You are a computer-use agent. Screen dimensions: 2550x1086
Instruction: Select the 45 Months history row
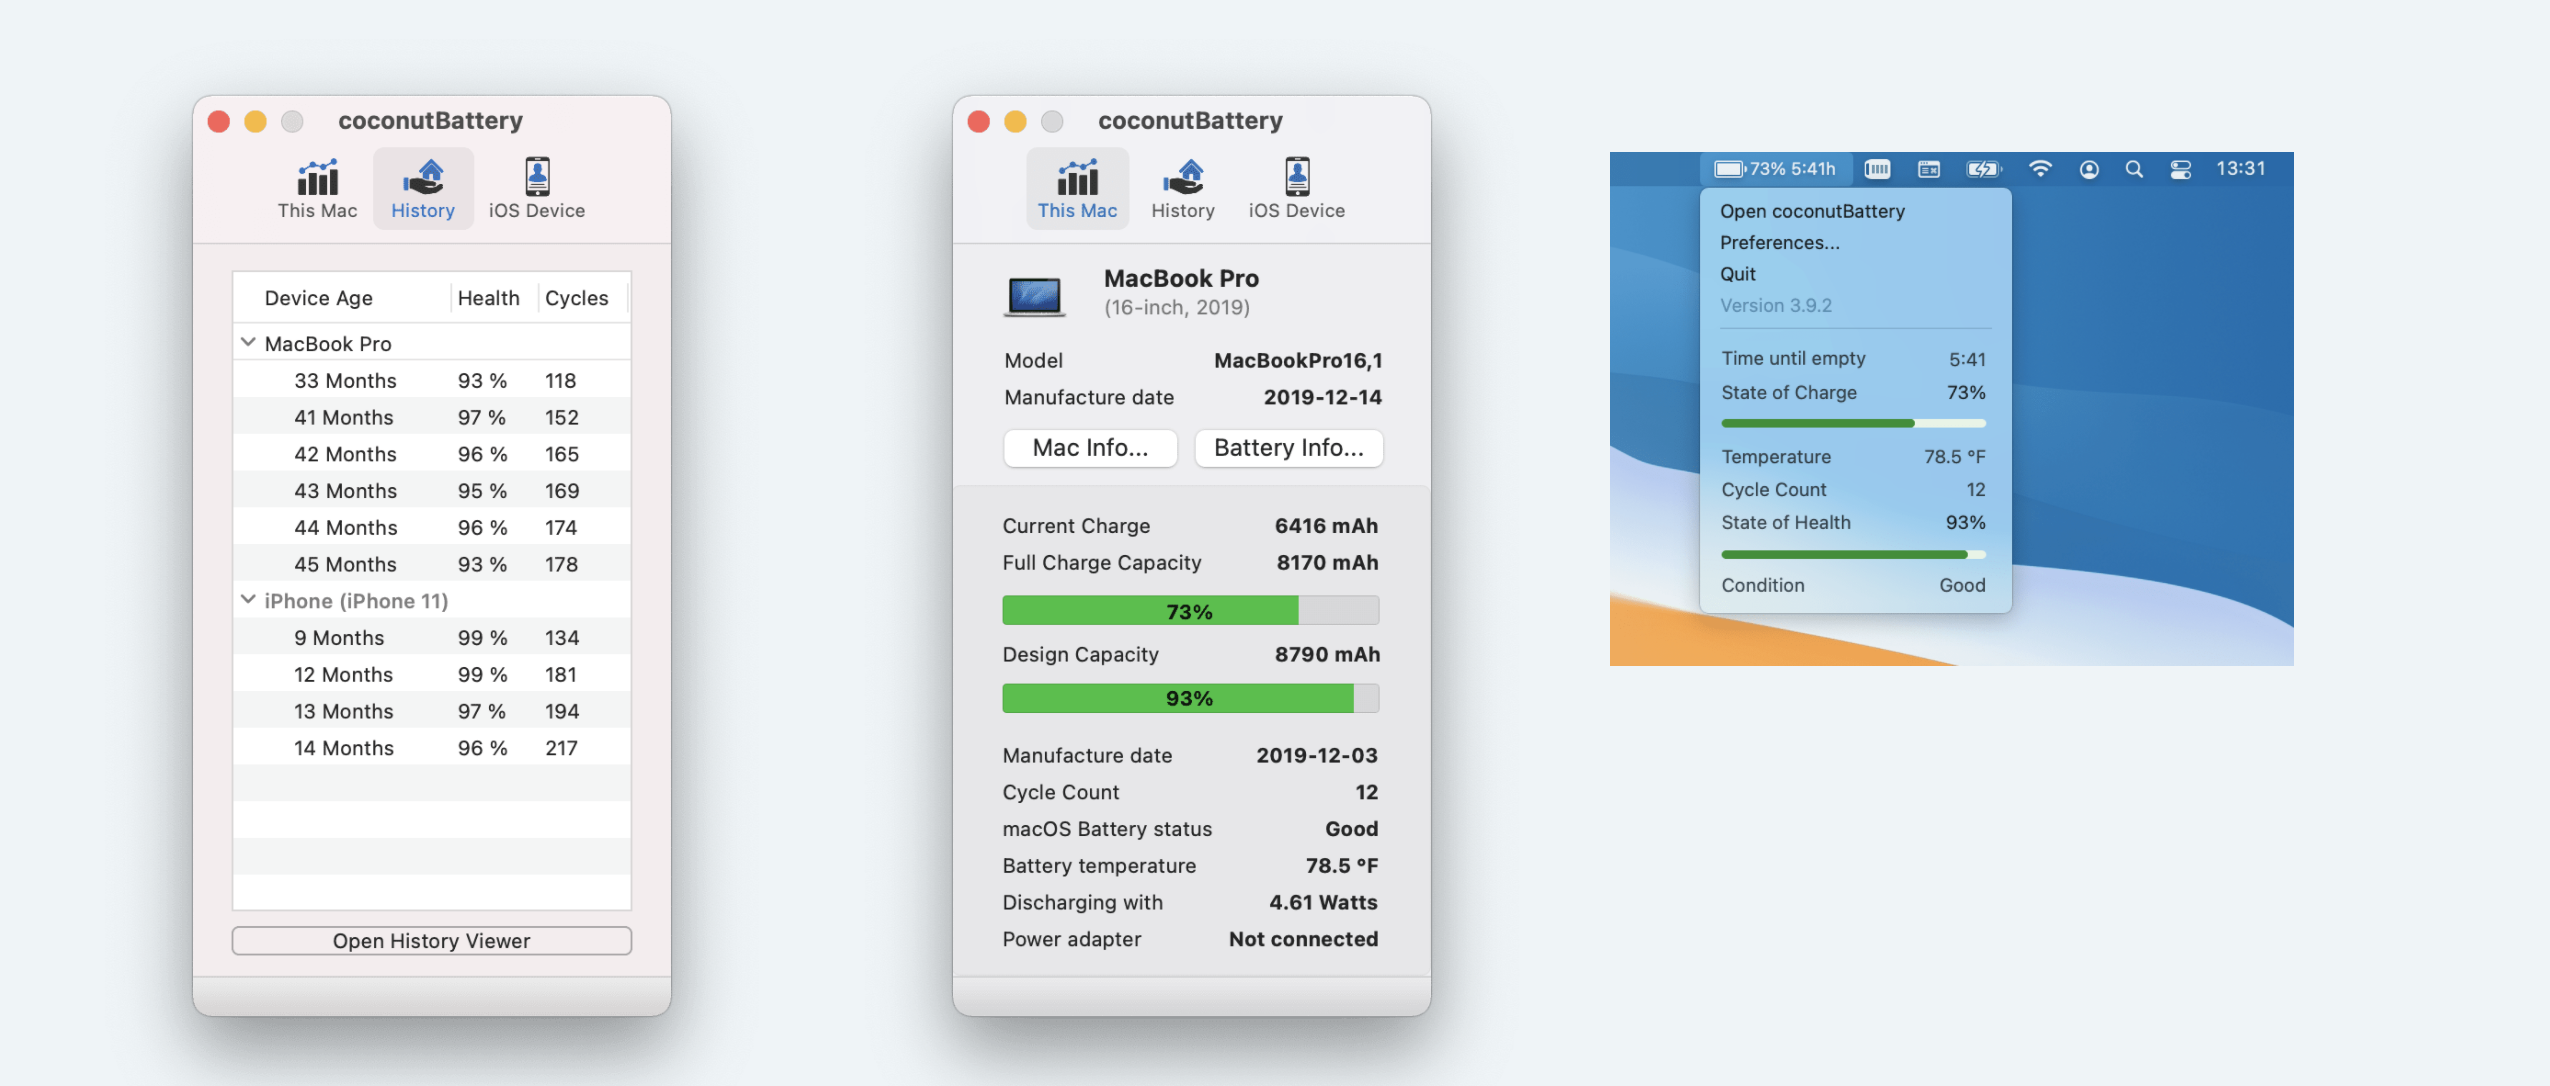coord(432,564)
